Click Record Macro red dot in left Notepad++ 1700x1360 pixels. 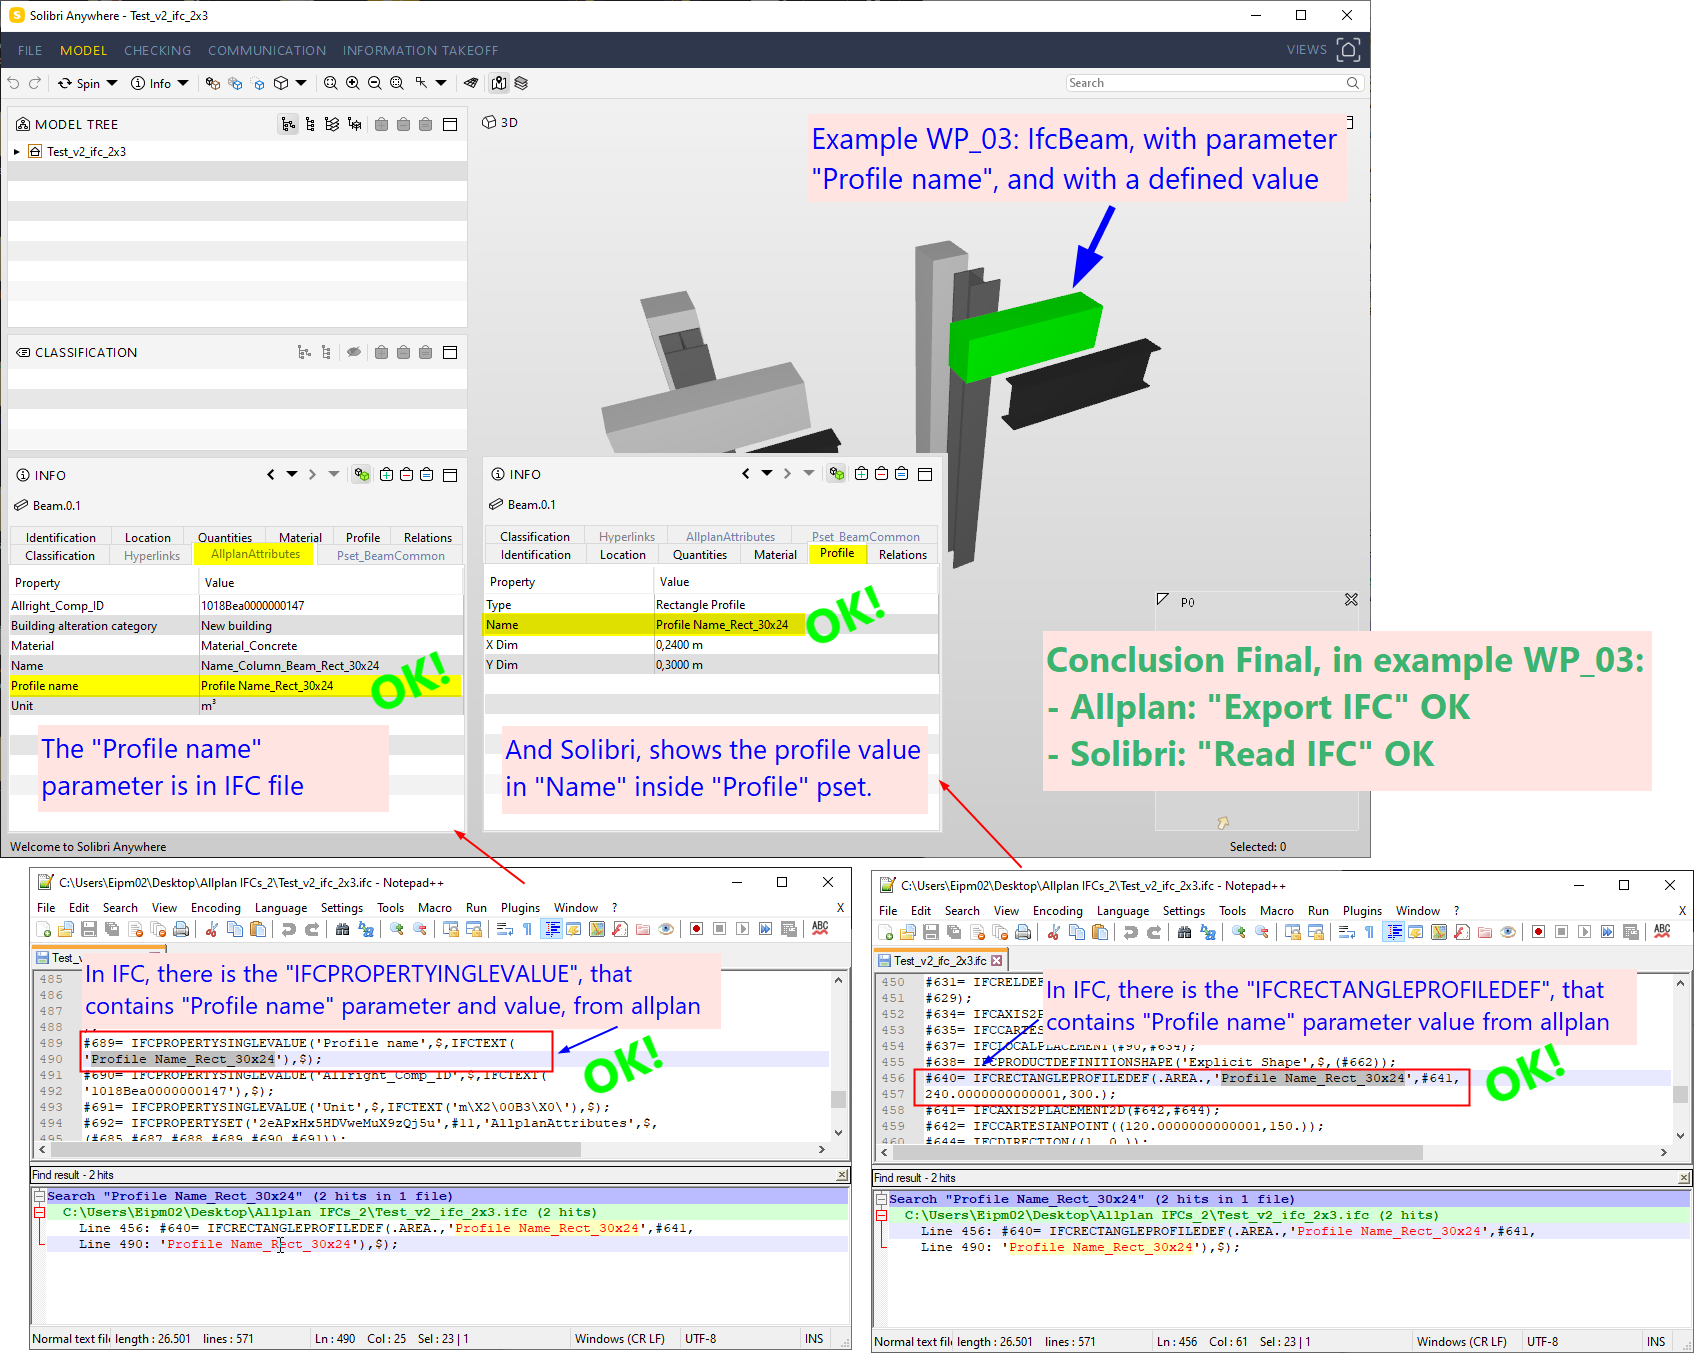(x=696, y=929)
